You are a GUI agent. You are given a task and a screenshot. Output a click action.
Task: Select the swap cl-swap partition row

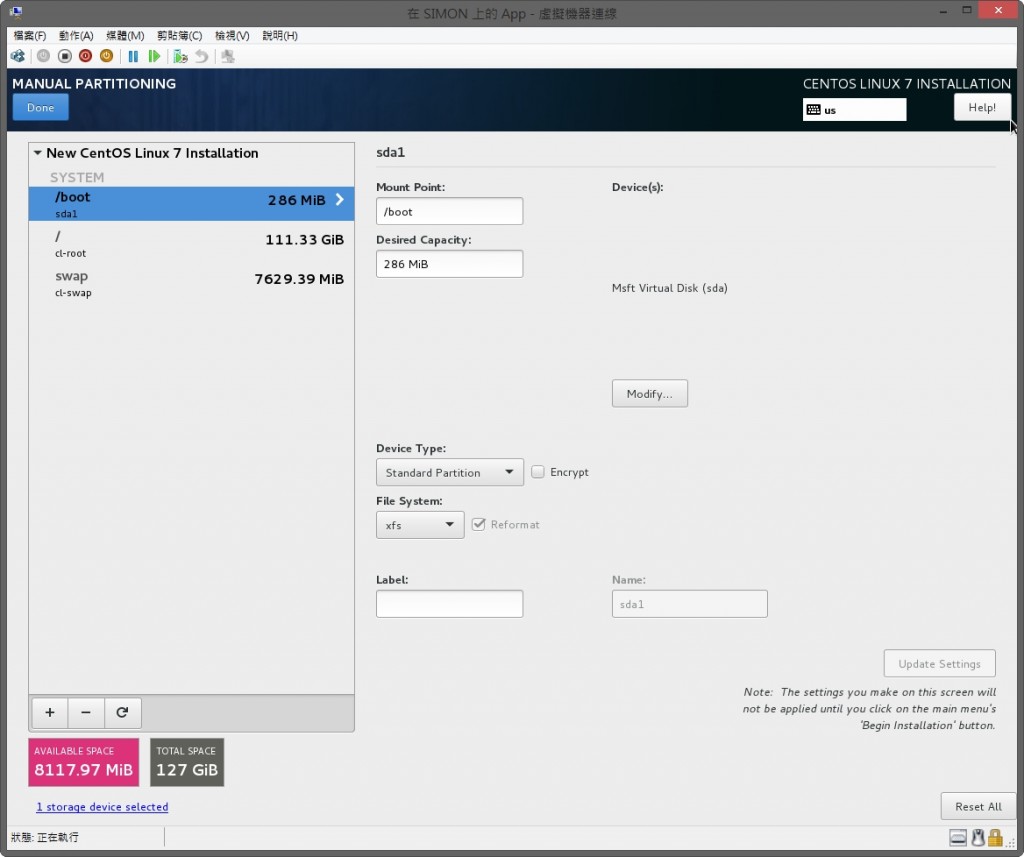coord(191,283)
